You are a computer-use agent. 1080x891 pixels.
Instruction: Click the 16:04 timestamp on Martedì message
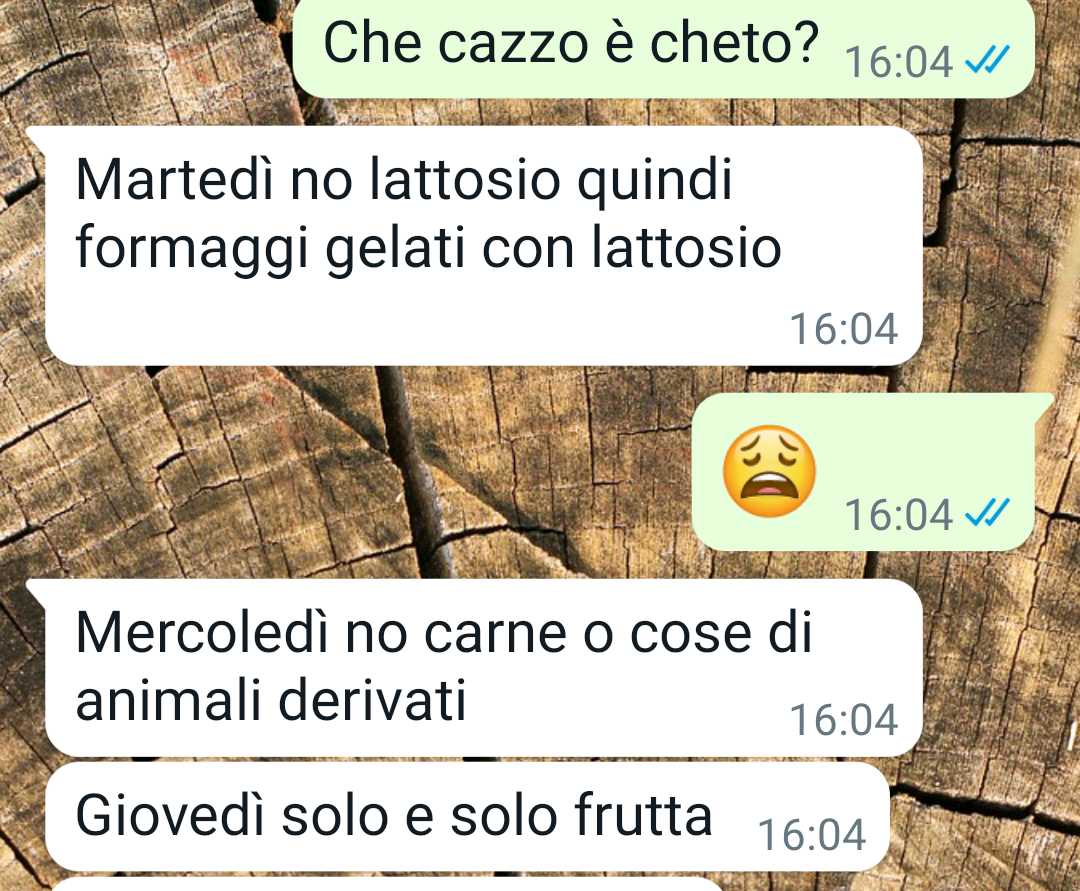(x=844, y=328)
